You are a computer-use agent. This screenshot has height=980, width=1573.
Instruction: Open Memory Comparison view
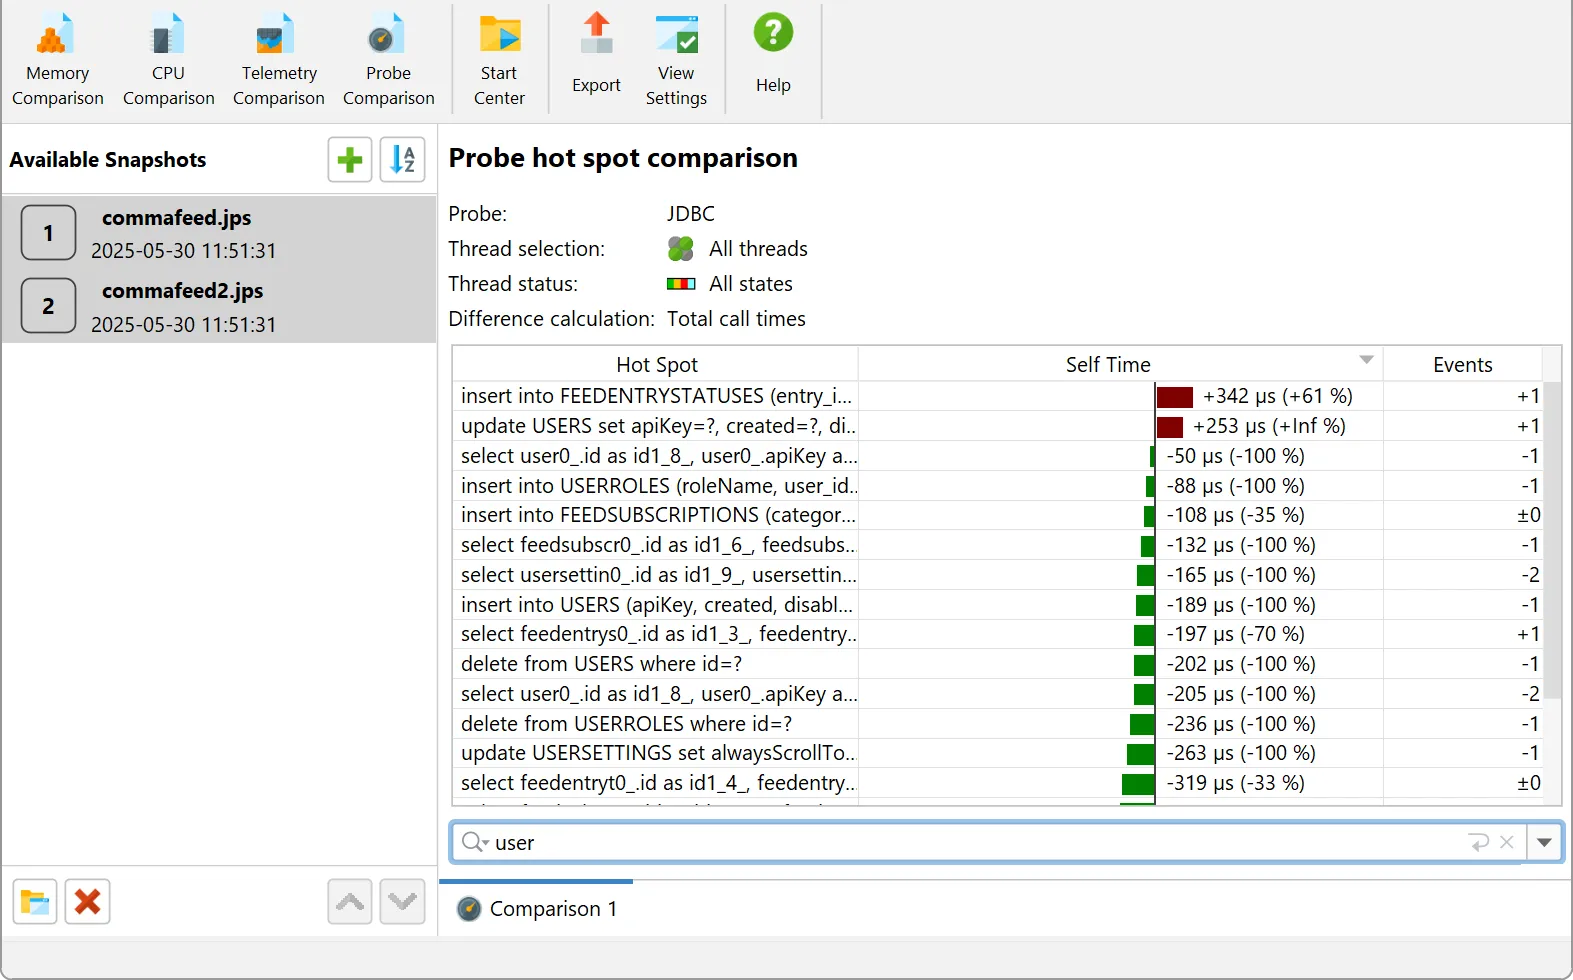click(57, 60)
